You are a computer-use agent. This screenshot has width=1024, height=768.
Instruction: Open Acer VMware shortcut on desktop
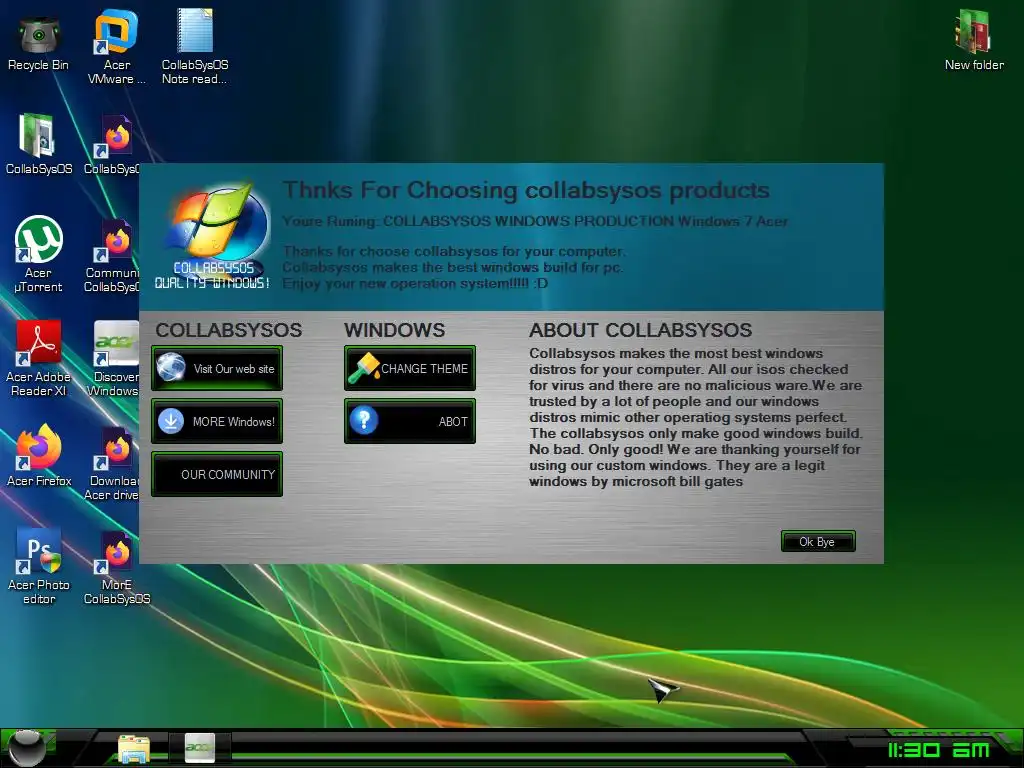[x=116, y=47]
